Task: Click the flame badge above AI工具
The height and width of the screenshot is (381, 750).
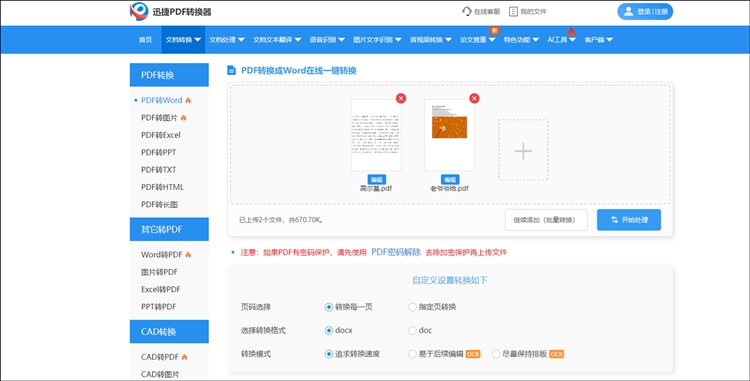Action: coord(571,32)
